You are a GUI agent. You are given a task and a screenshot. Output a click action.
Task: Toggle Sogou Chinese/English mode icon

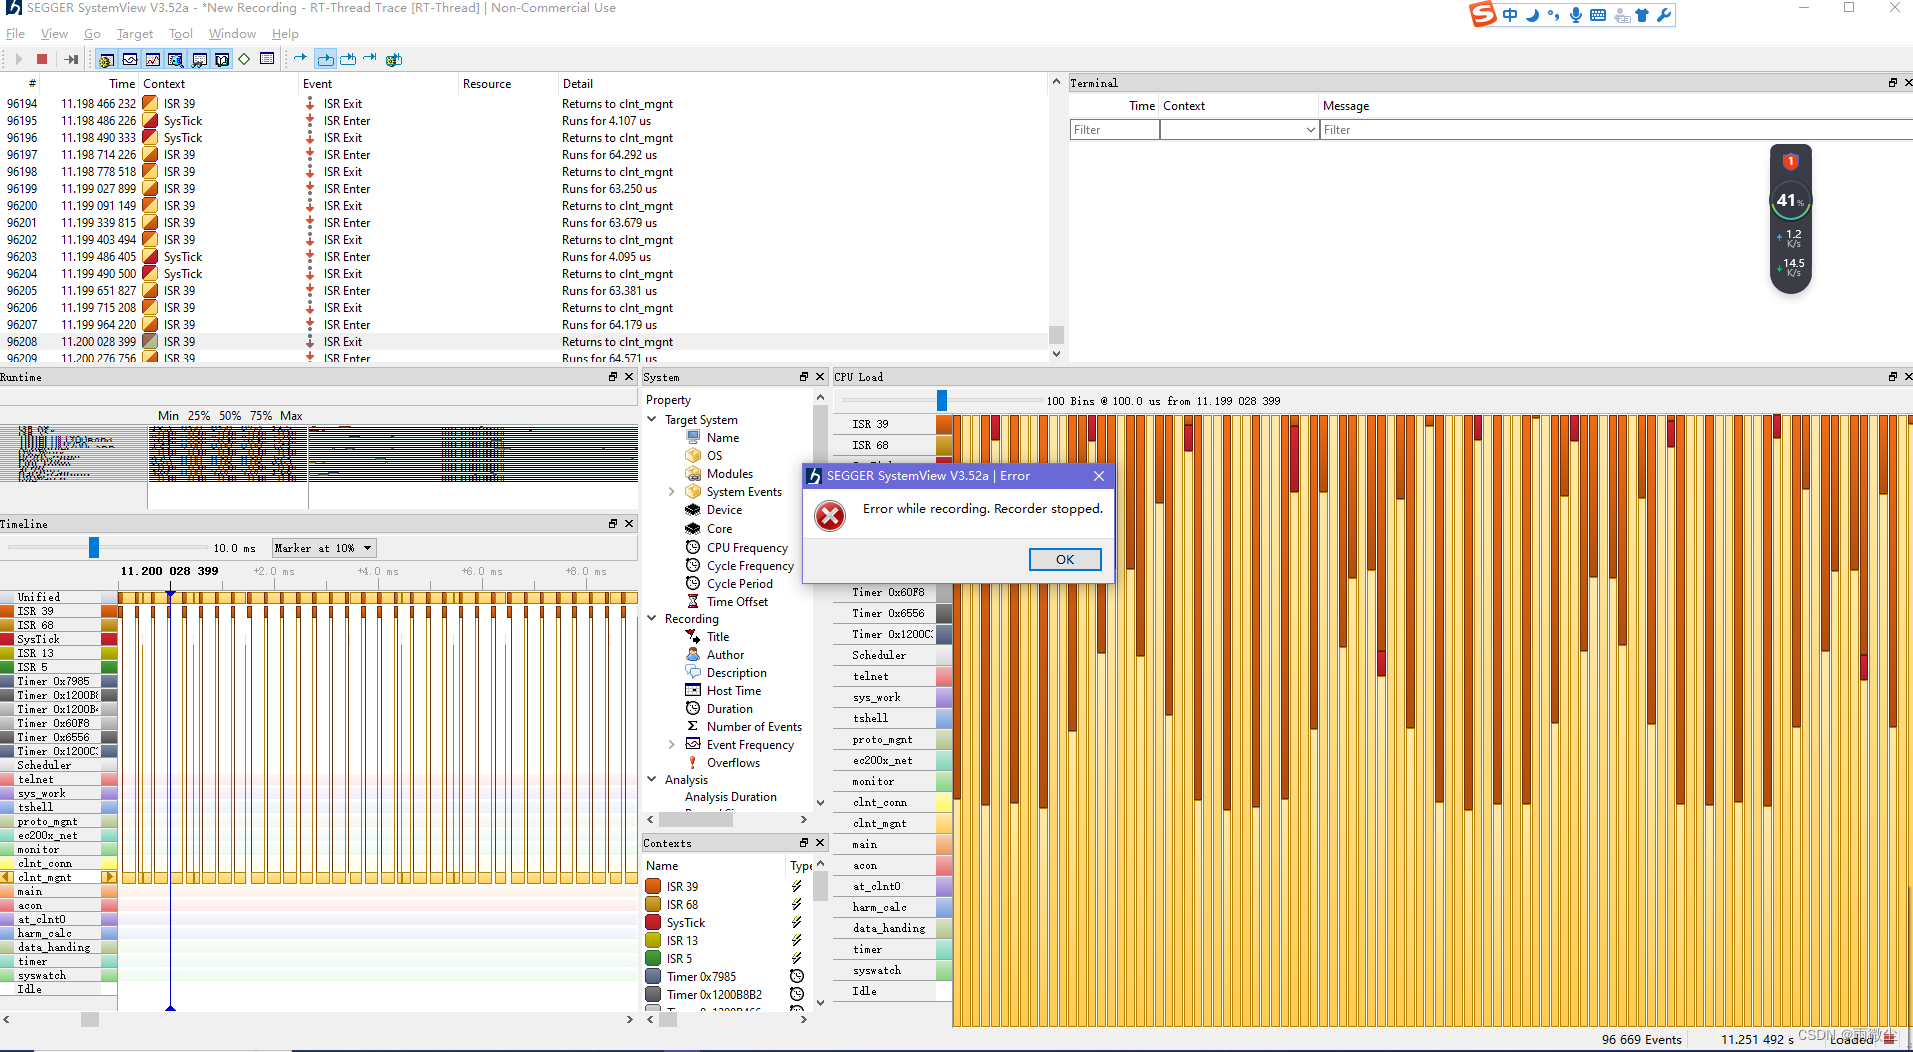(x=1510, y=15)
